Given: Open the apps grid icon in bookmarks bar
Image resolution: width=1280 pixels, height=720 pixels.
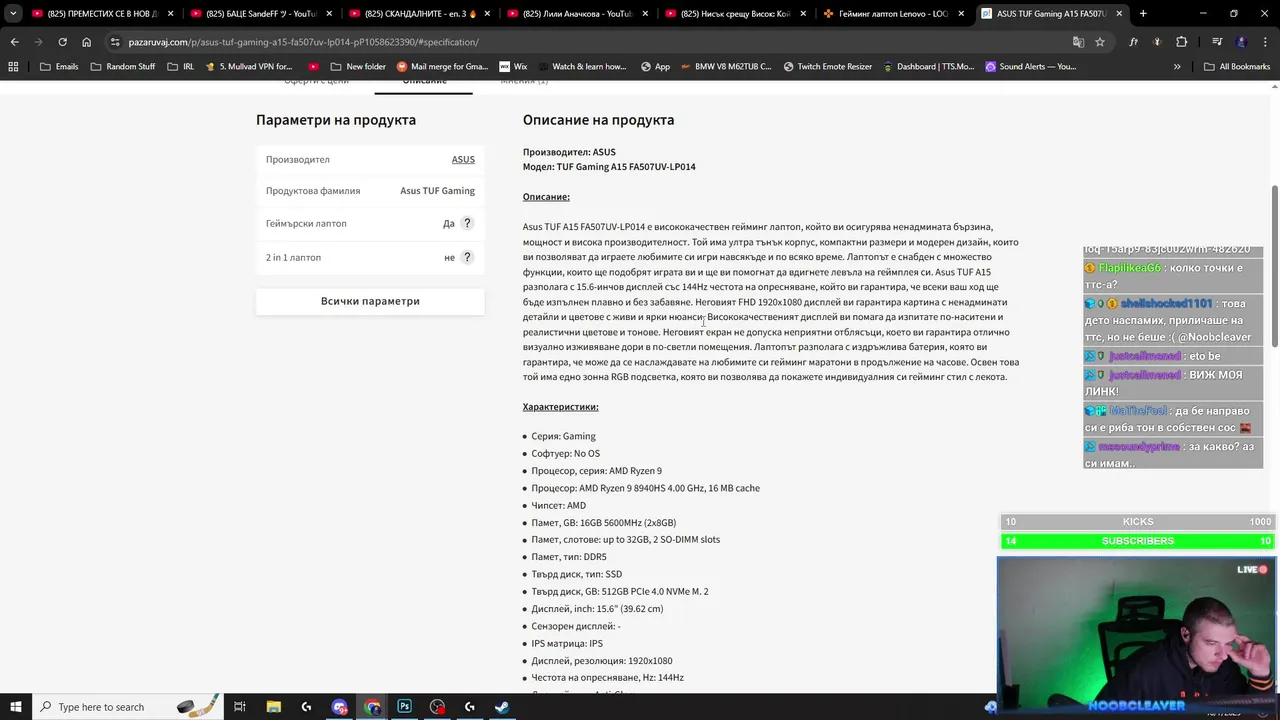Looking at the screenshot, I should tap(13, 66).
